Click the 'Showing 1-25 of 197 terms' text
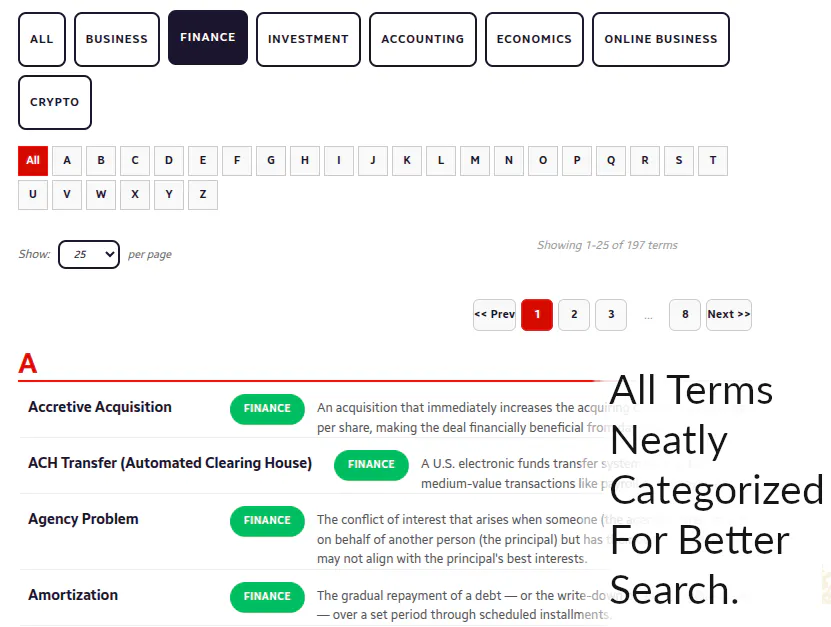831x627 pixels. pos(607,245)
